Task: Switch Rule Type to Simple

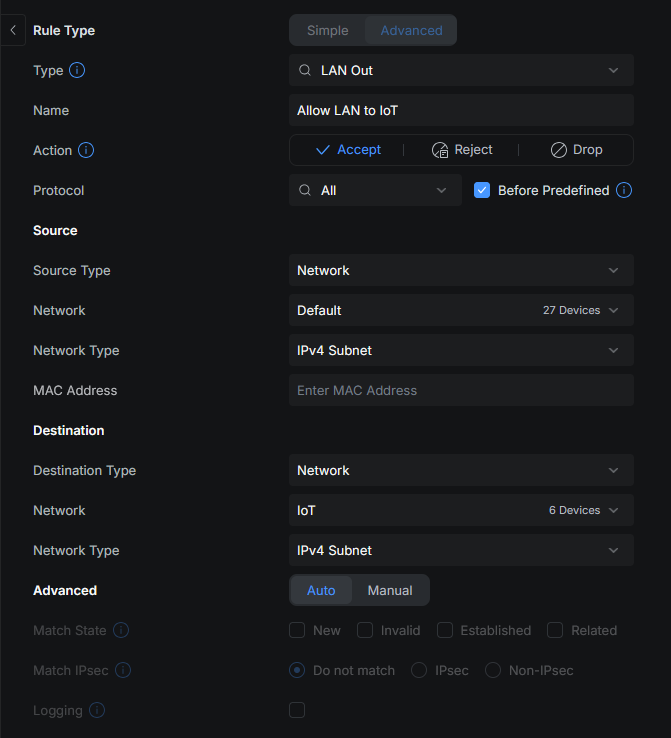Action: pyautogui.click(x=328, y=30)
